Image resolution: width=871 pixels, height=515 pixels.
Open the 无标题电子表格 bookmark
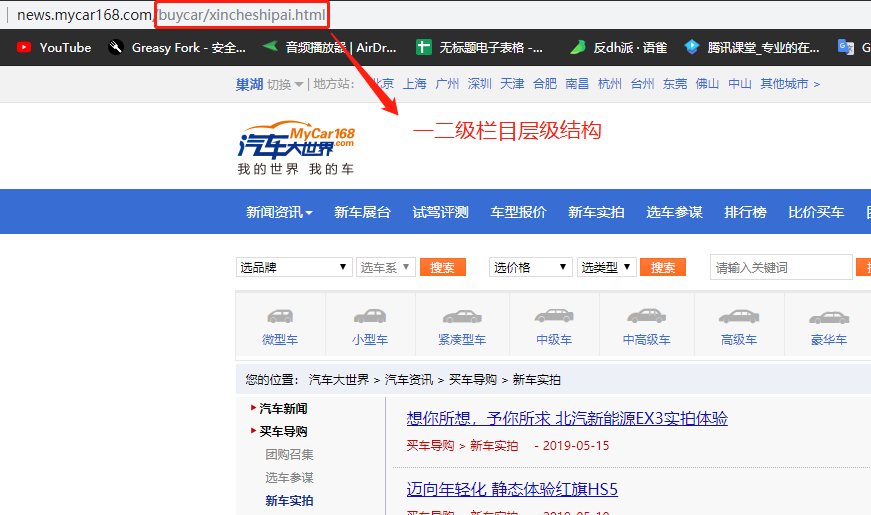point(479,48)
